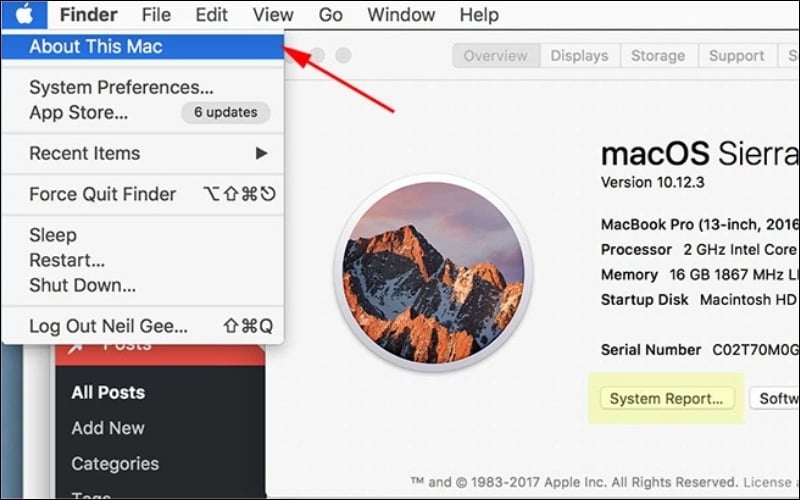Select About This Mac menu entry
This screenshot has height=500, width=800.
(142, 46)
